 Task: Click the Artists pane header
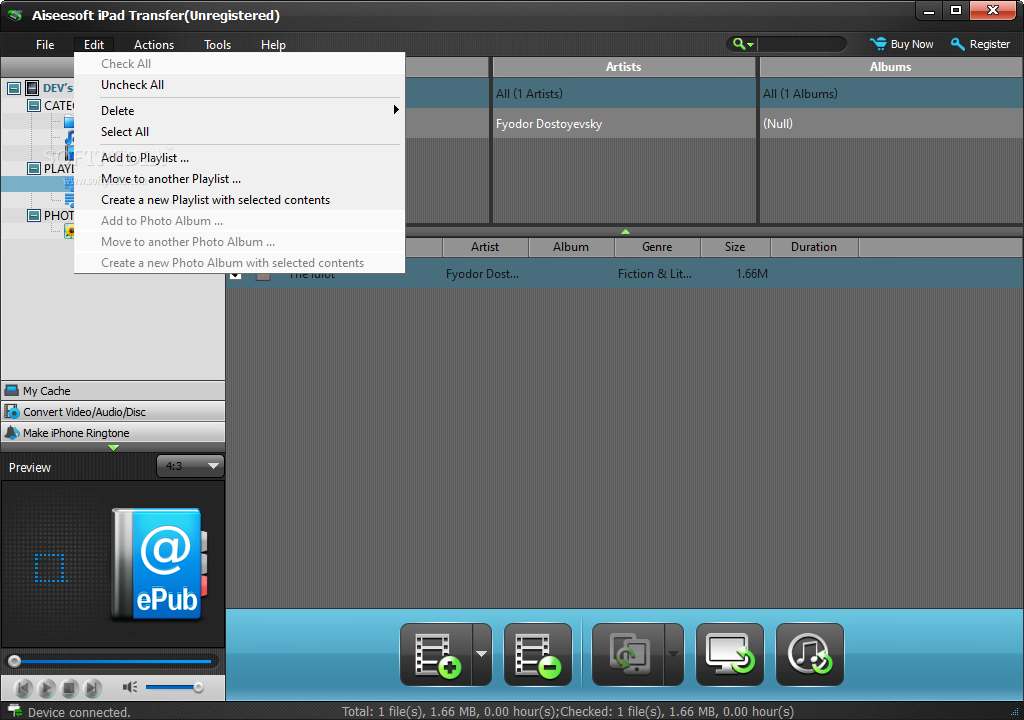[x=624, y=67]
